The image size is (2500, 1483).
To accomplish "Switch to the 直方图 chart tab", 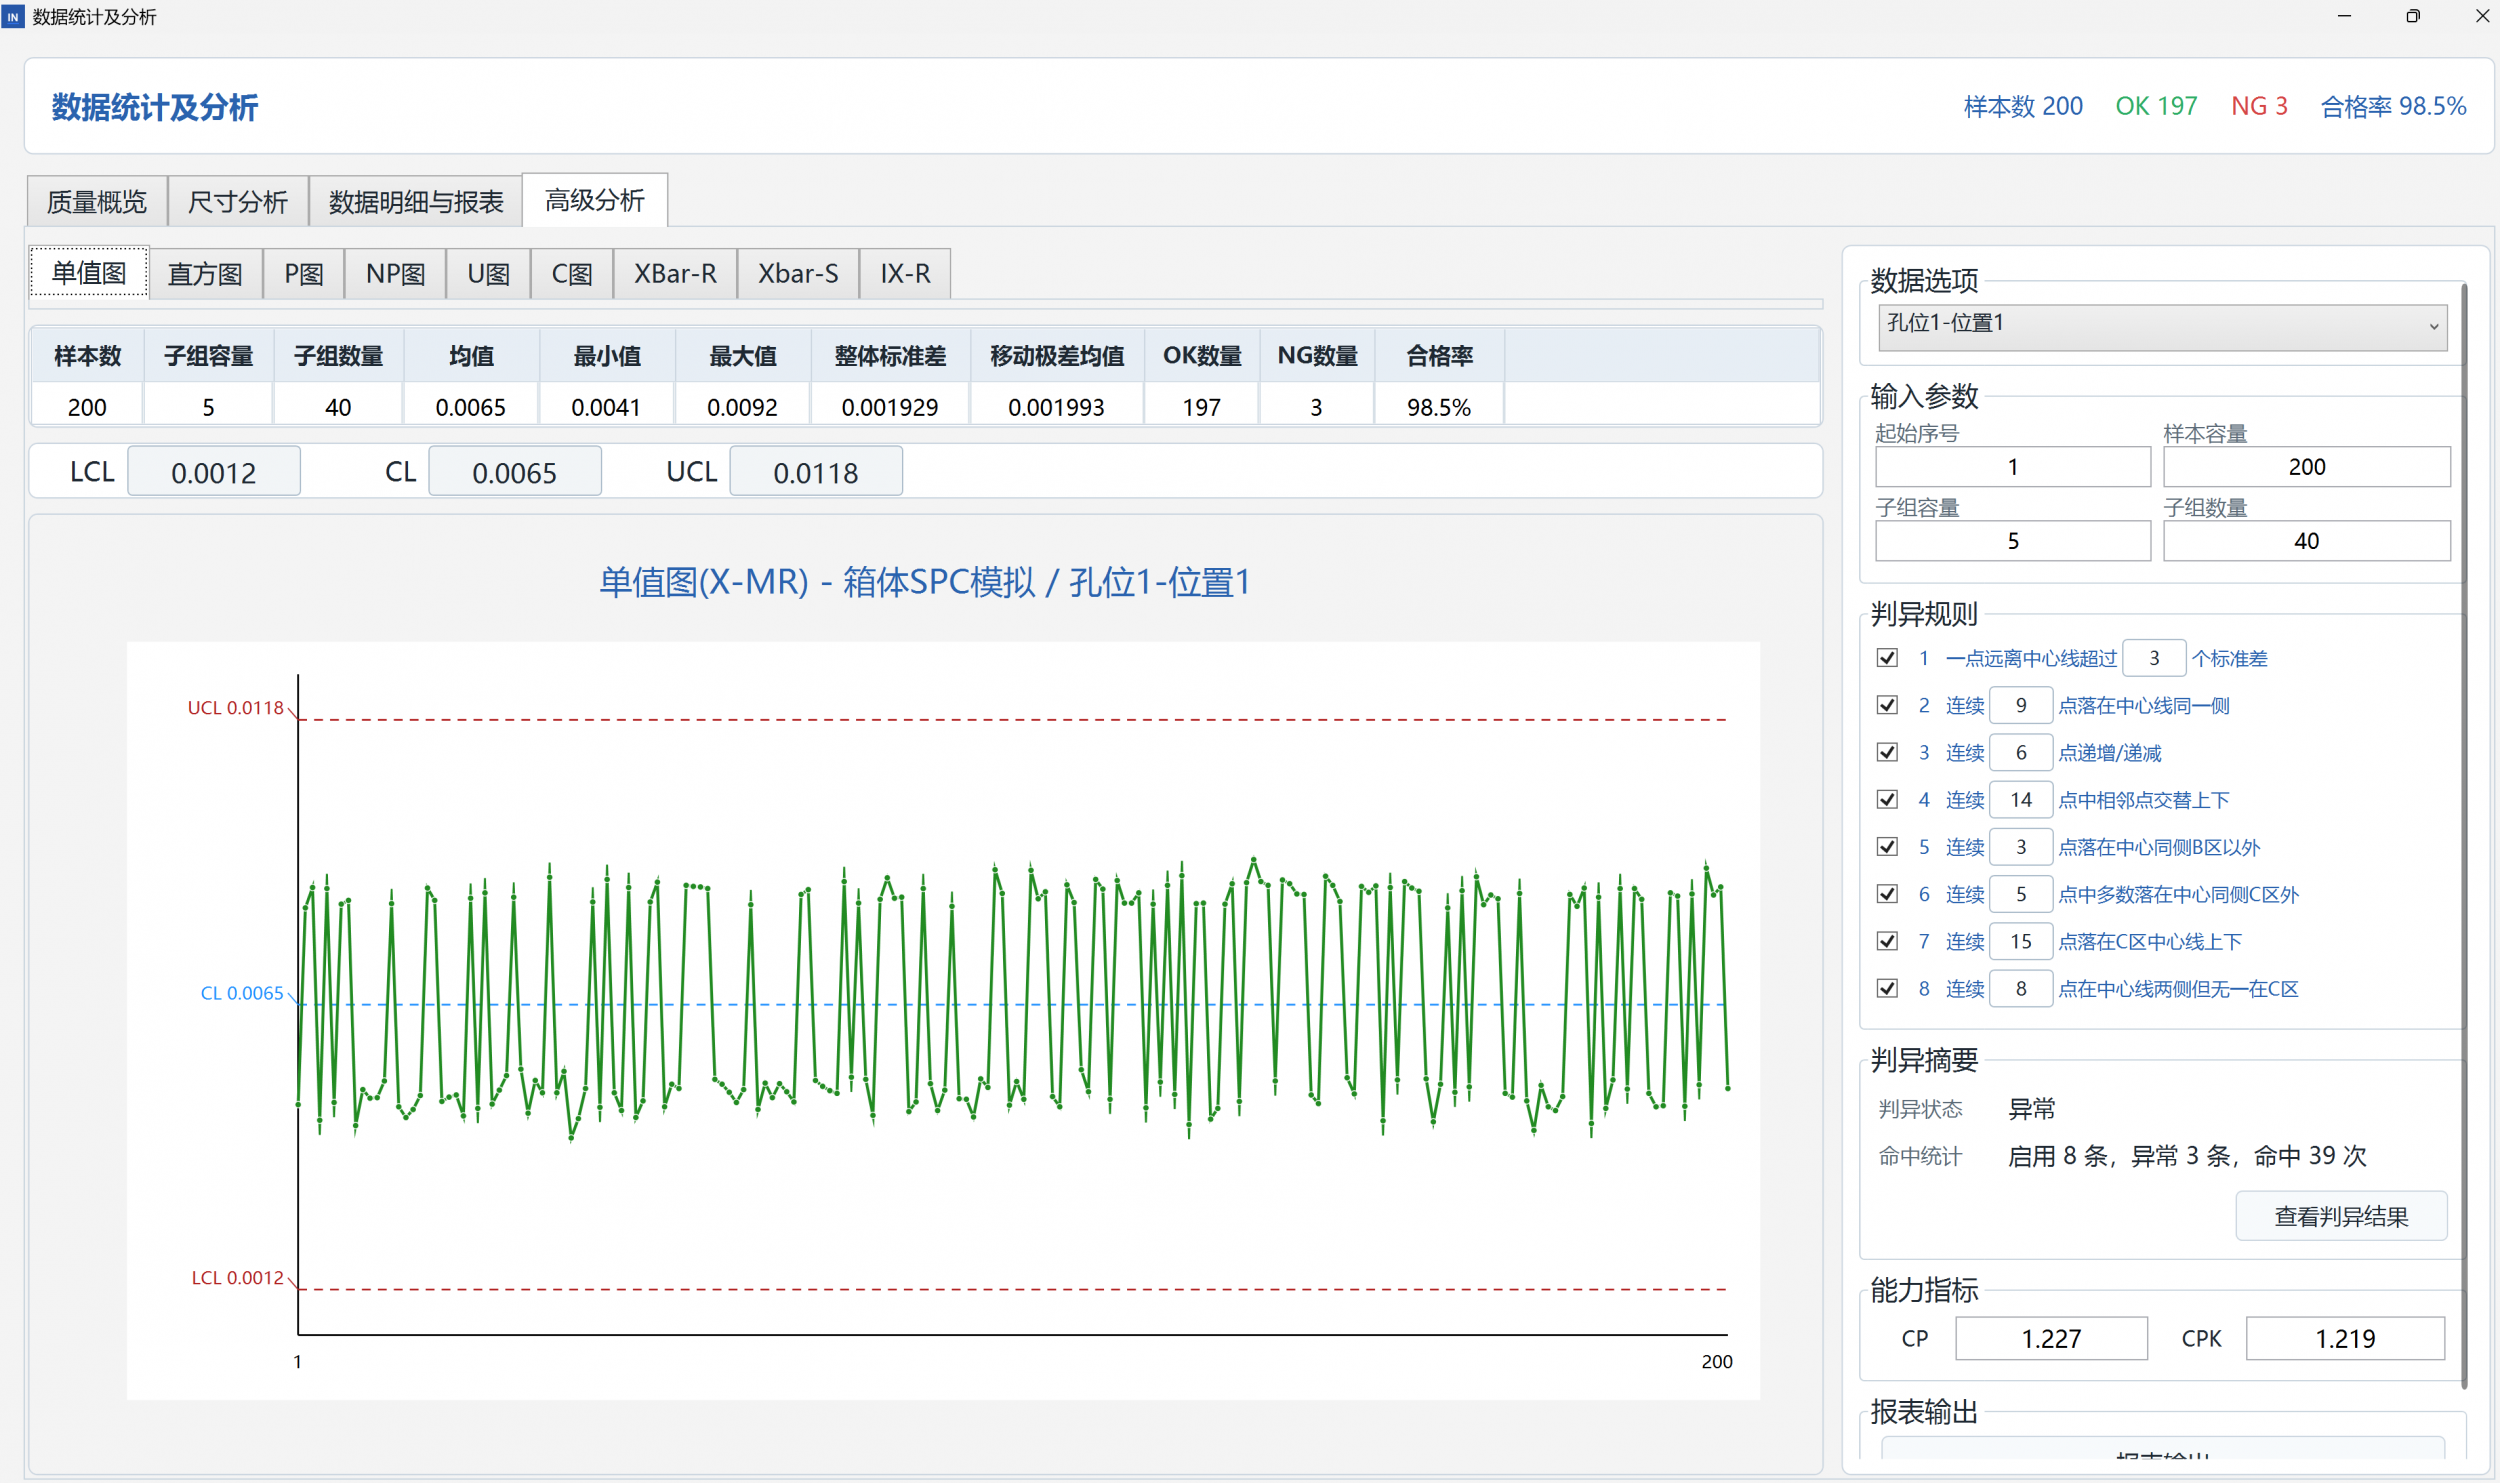I will pos(205,273).
